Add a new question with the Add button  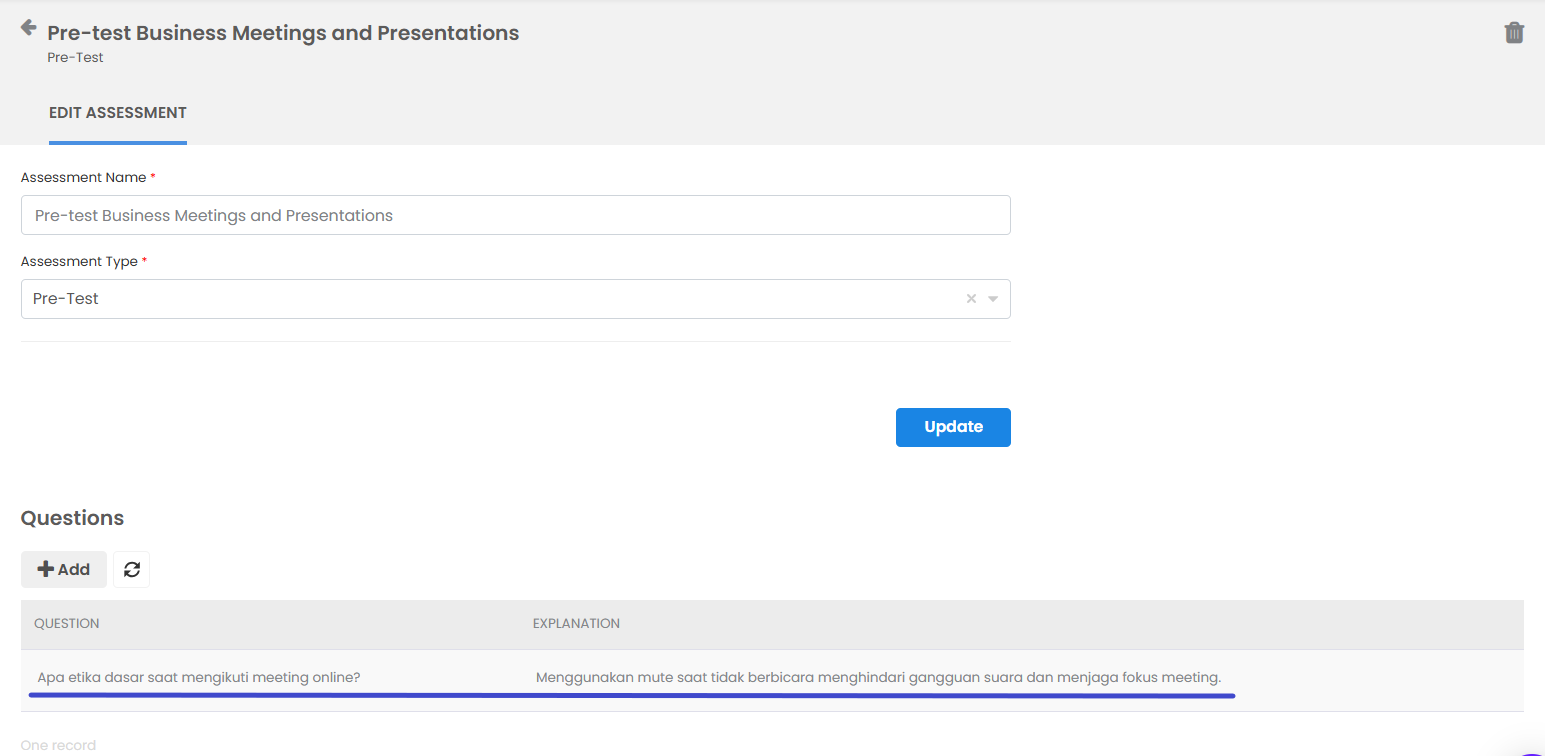[64, 570]
